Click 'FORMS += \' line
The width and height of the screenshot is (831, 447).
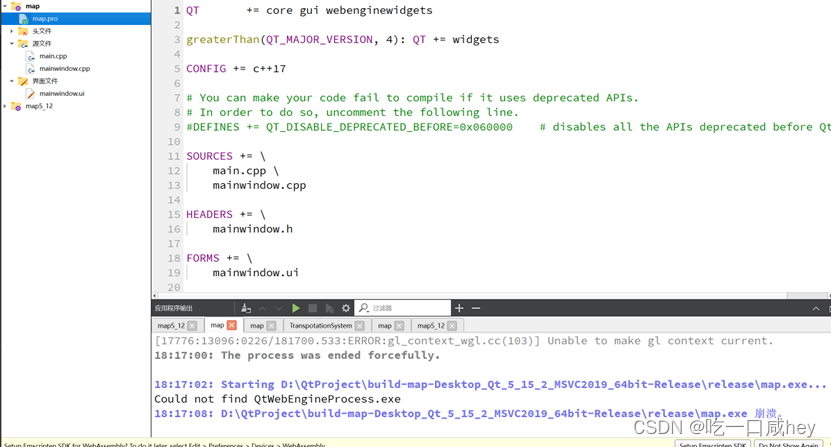[219, 258]
